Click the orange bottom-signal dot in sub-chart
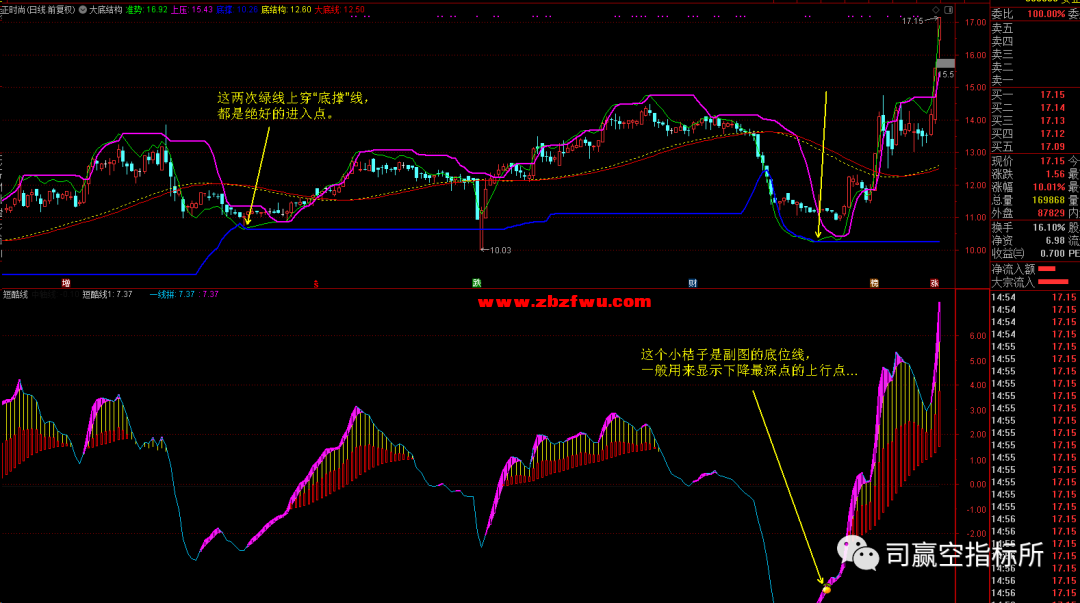Viewport: 1080px width, 603px height. tap(826, 592)
